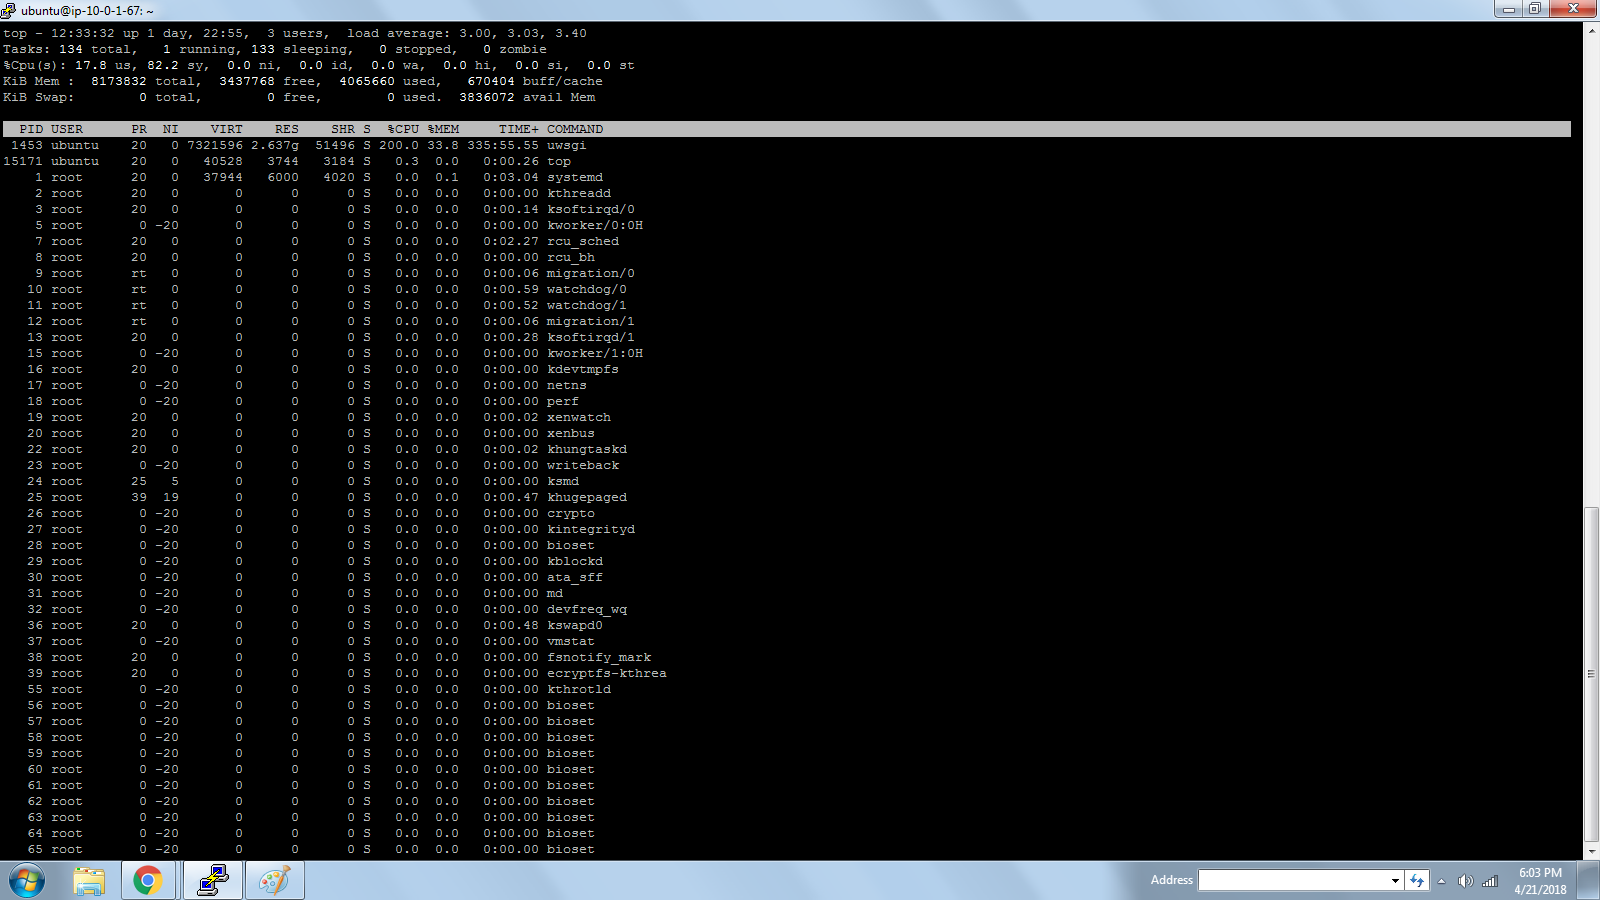Click the 'kthrotld' process command
1600x900 pixels.
pyautogui.click(x=579, y=689)
